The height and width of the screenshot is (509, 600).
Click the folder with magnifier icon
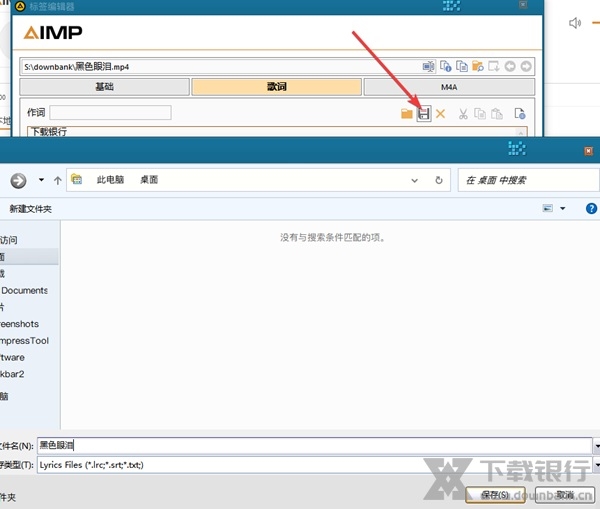tap(478, 66)
